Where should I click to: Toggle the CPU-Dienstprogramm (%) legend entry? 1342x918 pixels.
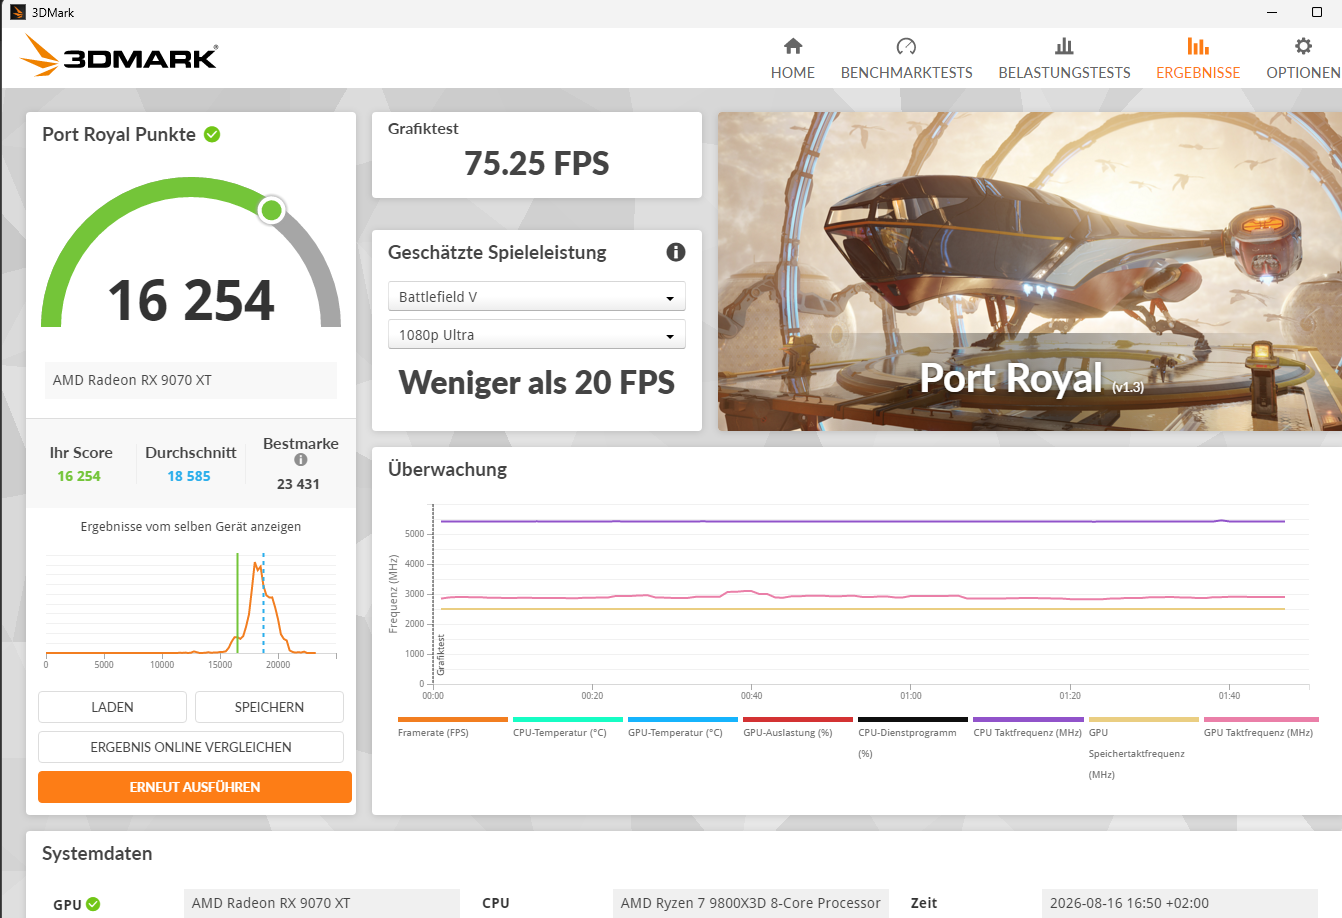[x=913, y=739]
